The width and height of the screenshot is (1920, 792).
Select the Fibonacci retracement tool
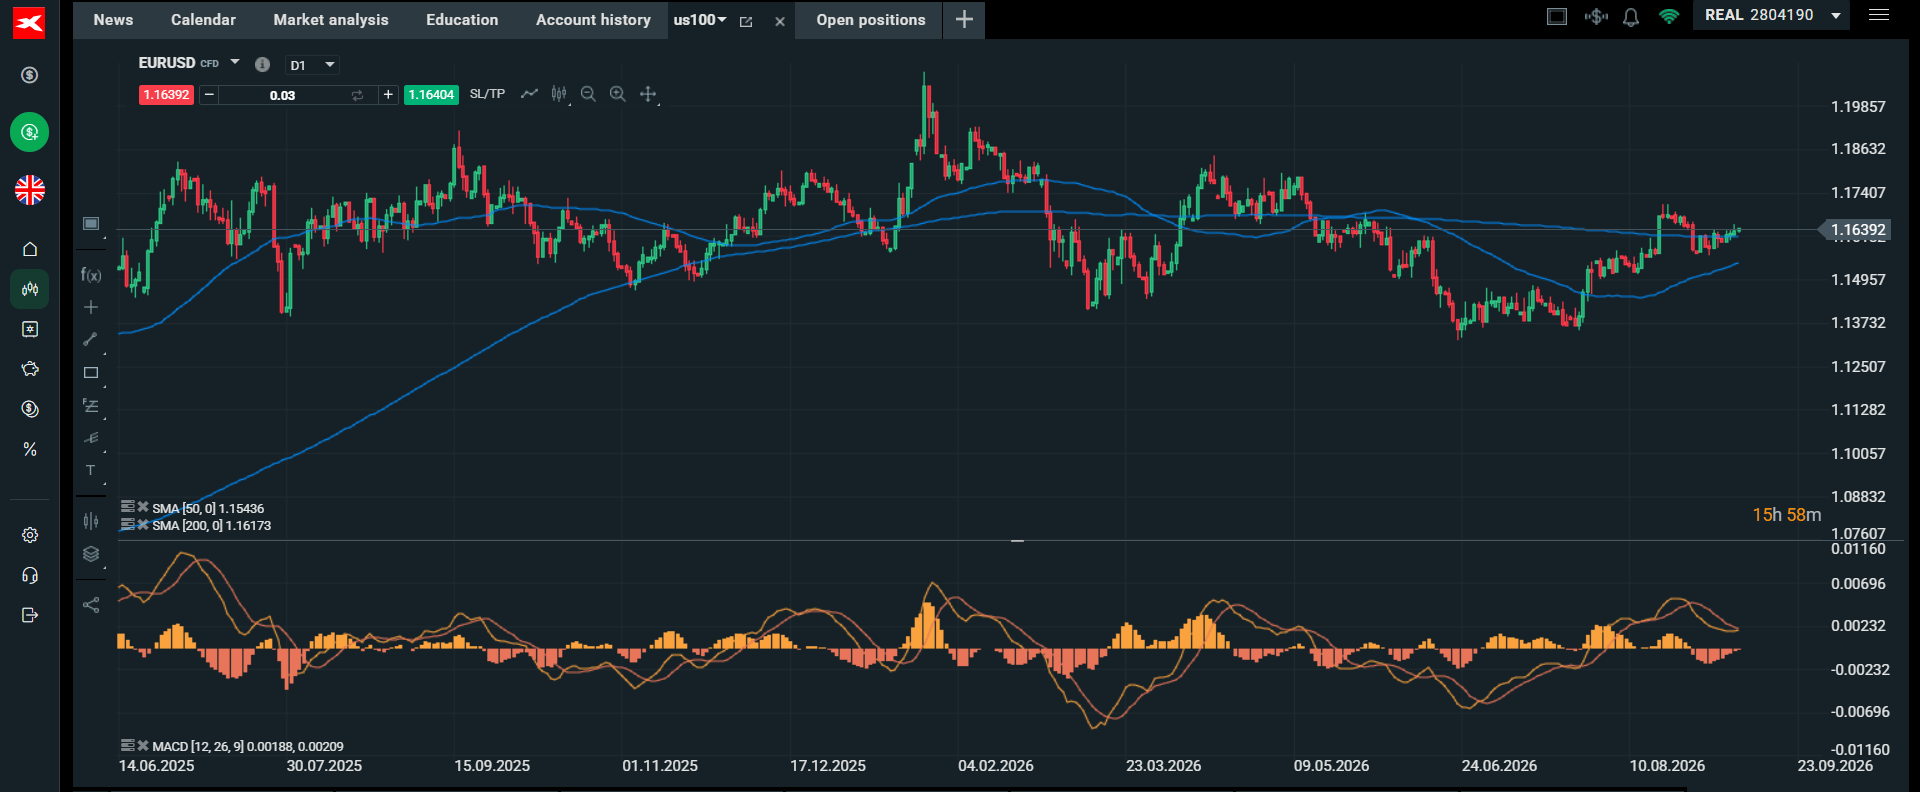tap(91, 406)
